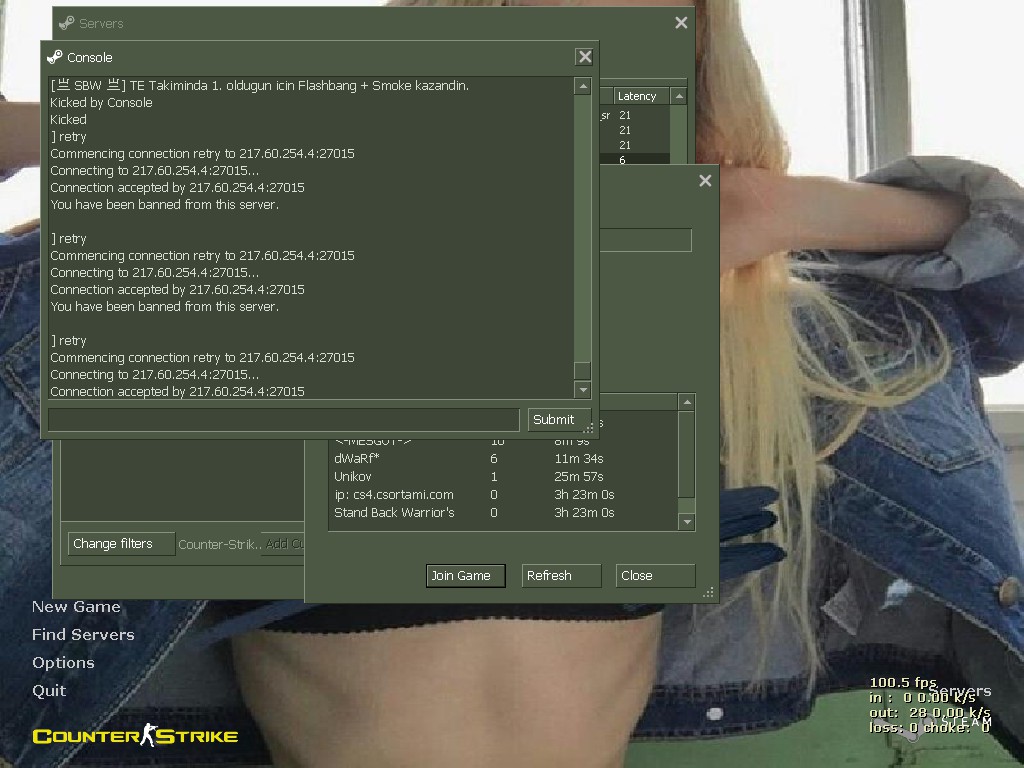Select 'Stand Back Warrior's' player row

[503, 513]
